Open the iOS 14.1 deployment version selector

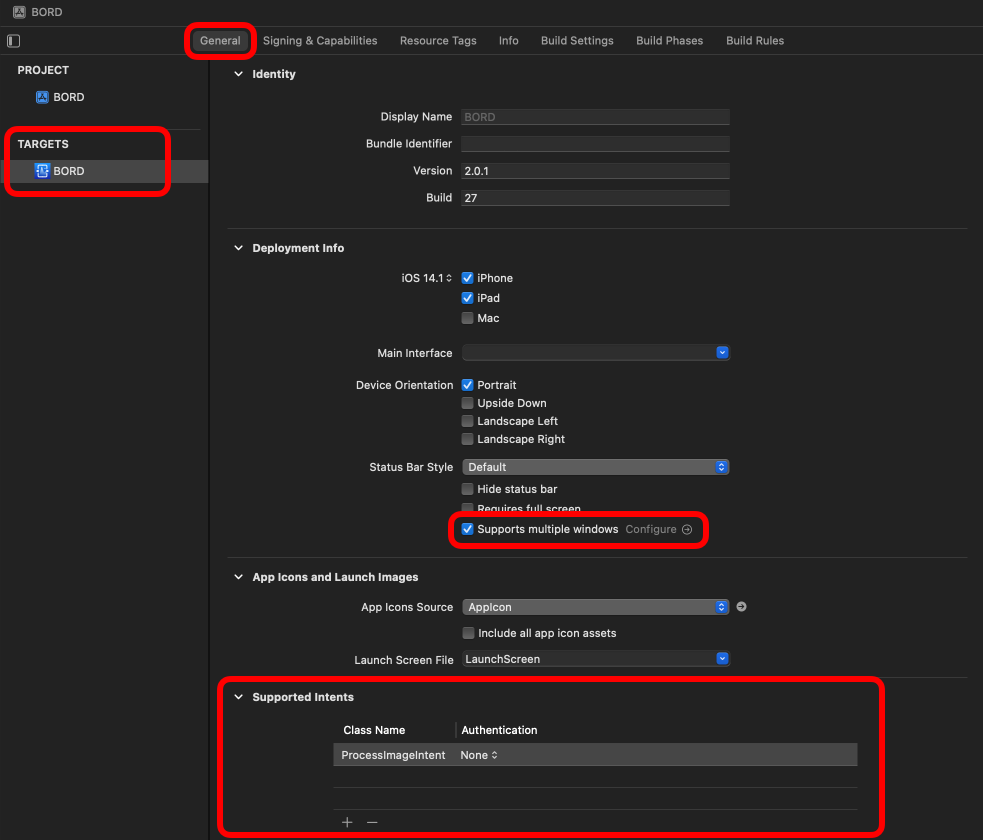point(426,278)
